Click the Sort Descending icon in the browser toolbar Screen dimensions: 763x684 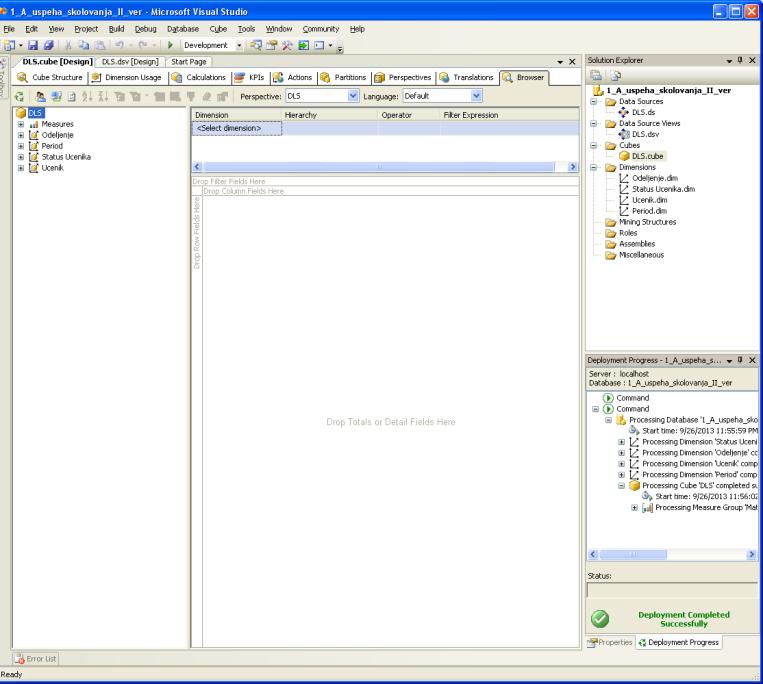103,96
